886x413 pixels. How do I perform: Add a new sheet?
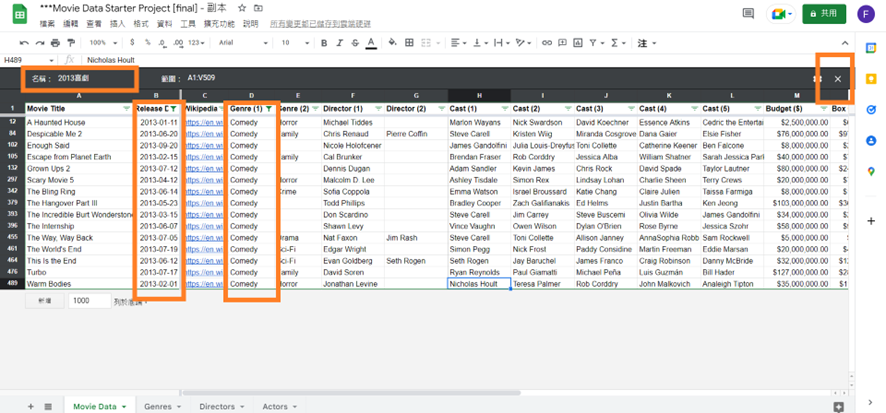[31, 406]
